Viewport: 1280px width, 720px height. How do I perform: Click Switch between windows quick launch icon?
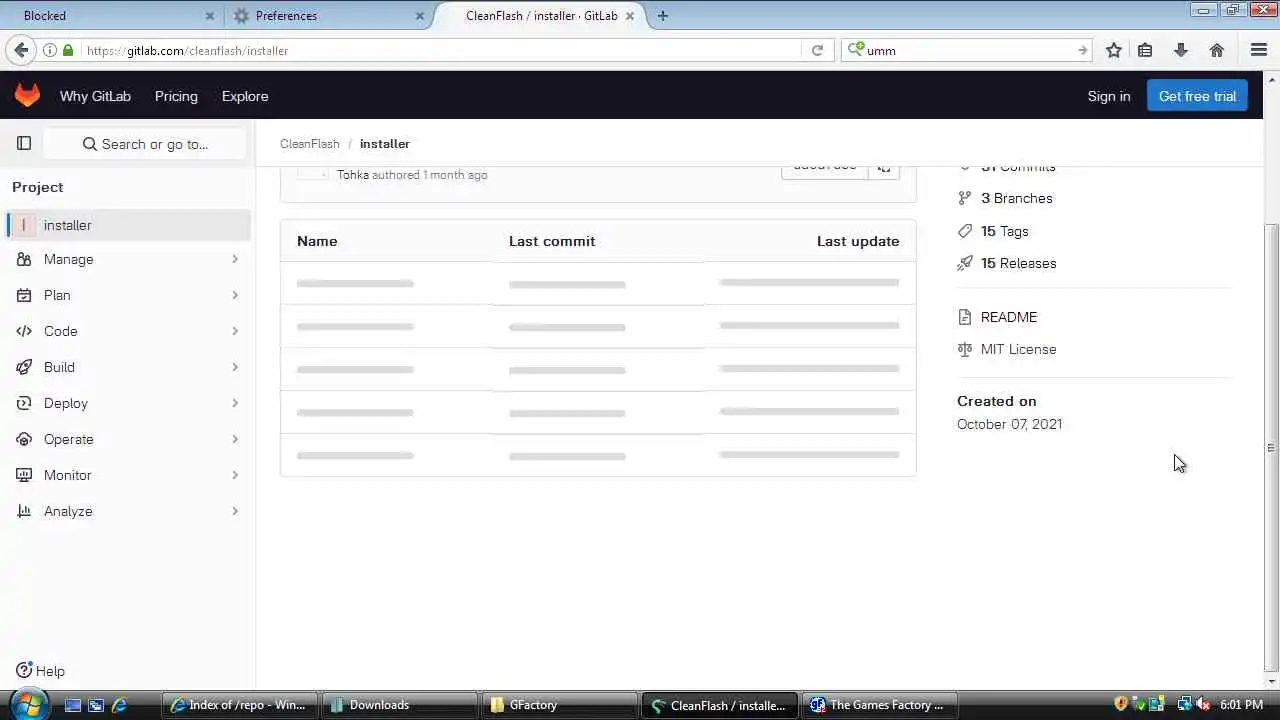tap(96, 705)
